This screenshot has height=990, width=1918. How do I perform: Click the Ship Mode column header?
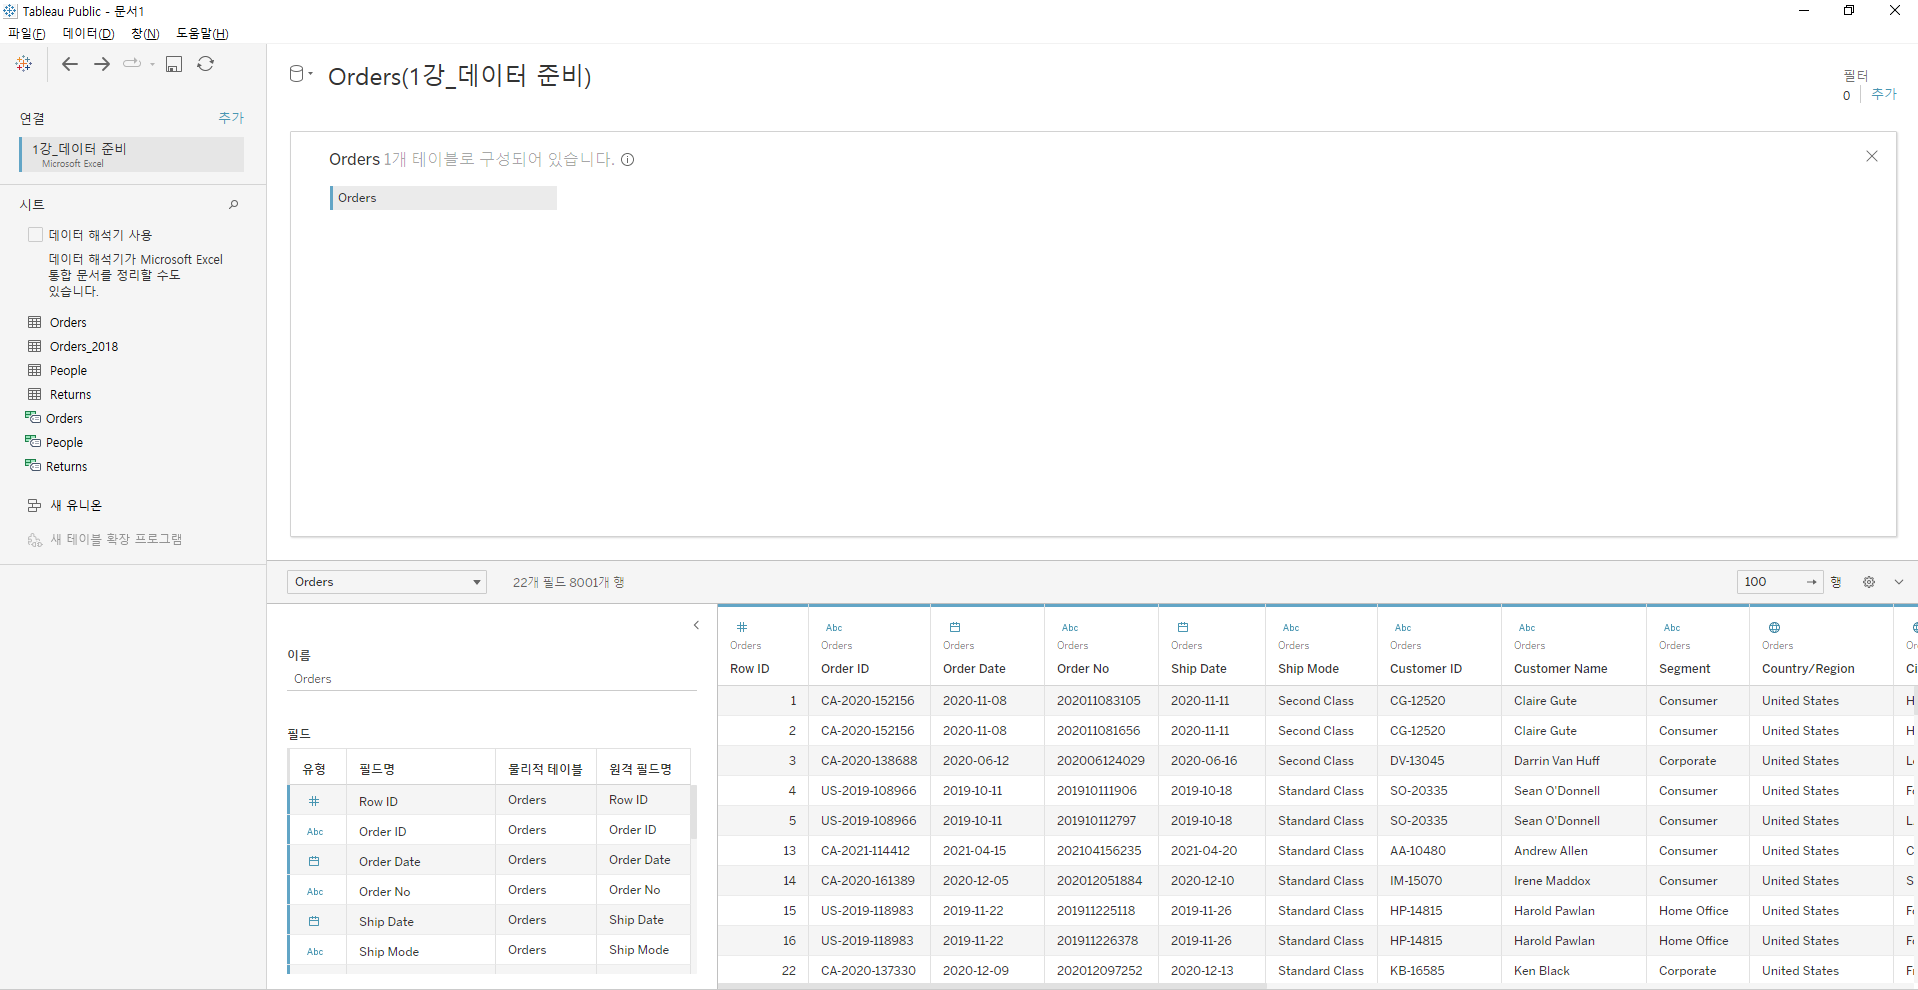1308,669
